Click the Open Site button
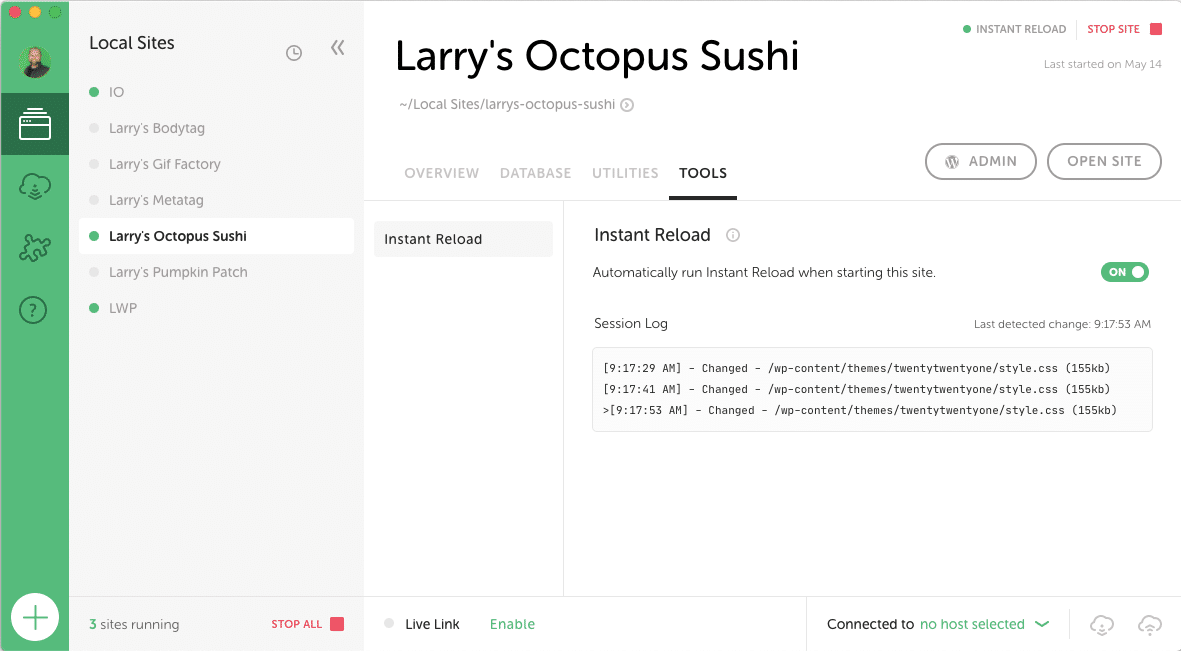The image size is (1181, 651). 1104,161
